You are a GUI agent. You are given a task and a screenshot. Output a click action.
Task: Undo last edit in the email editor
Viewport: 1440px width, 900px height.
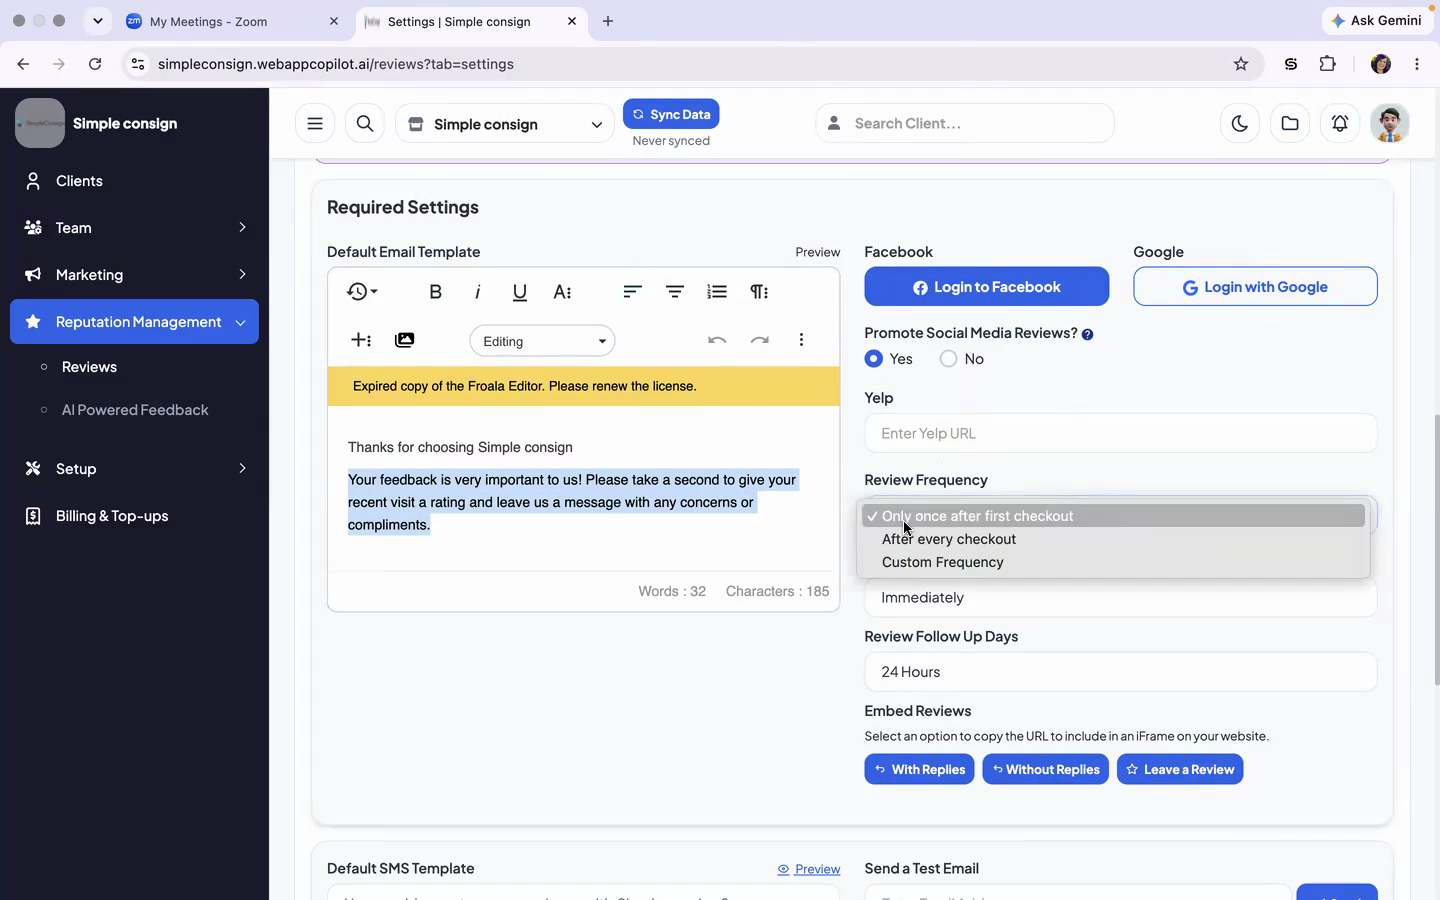click(717, 340)
